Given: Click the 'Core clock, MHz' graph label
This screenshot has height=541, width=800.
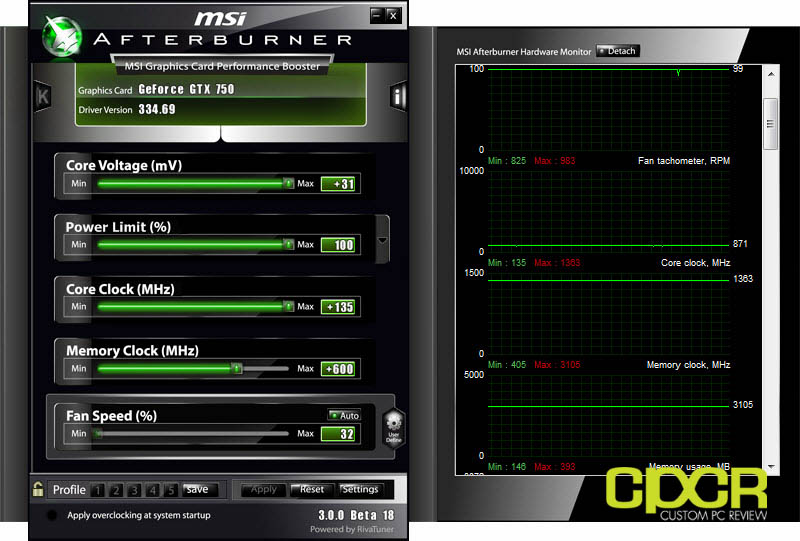Looking at the screenshot, I should (695, 263).
